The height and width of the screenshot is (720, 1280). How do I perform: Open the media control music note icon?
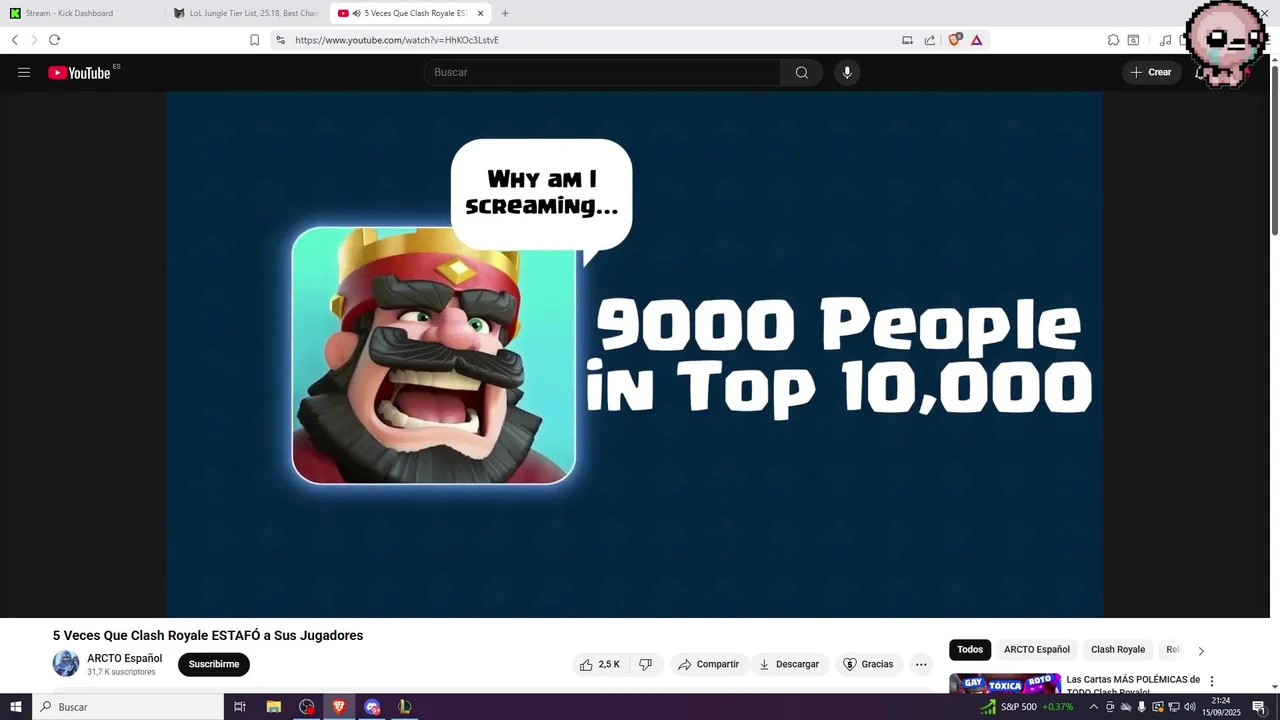pos(1165,40)
